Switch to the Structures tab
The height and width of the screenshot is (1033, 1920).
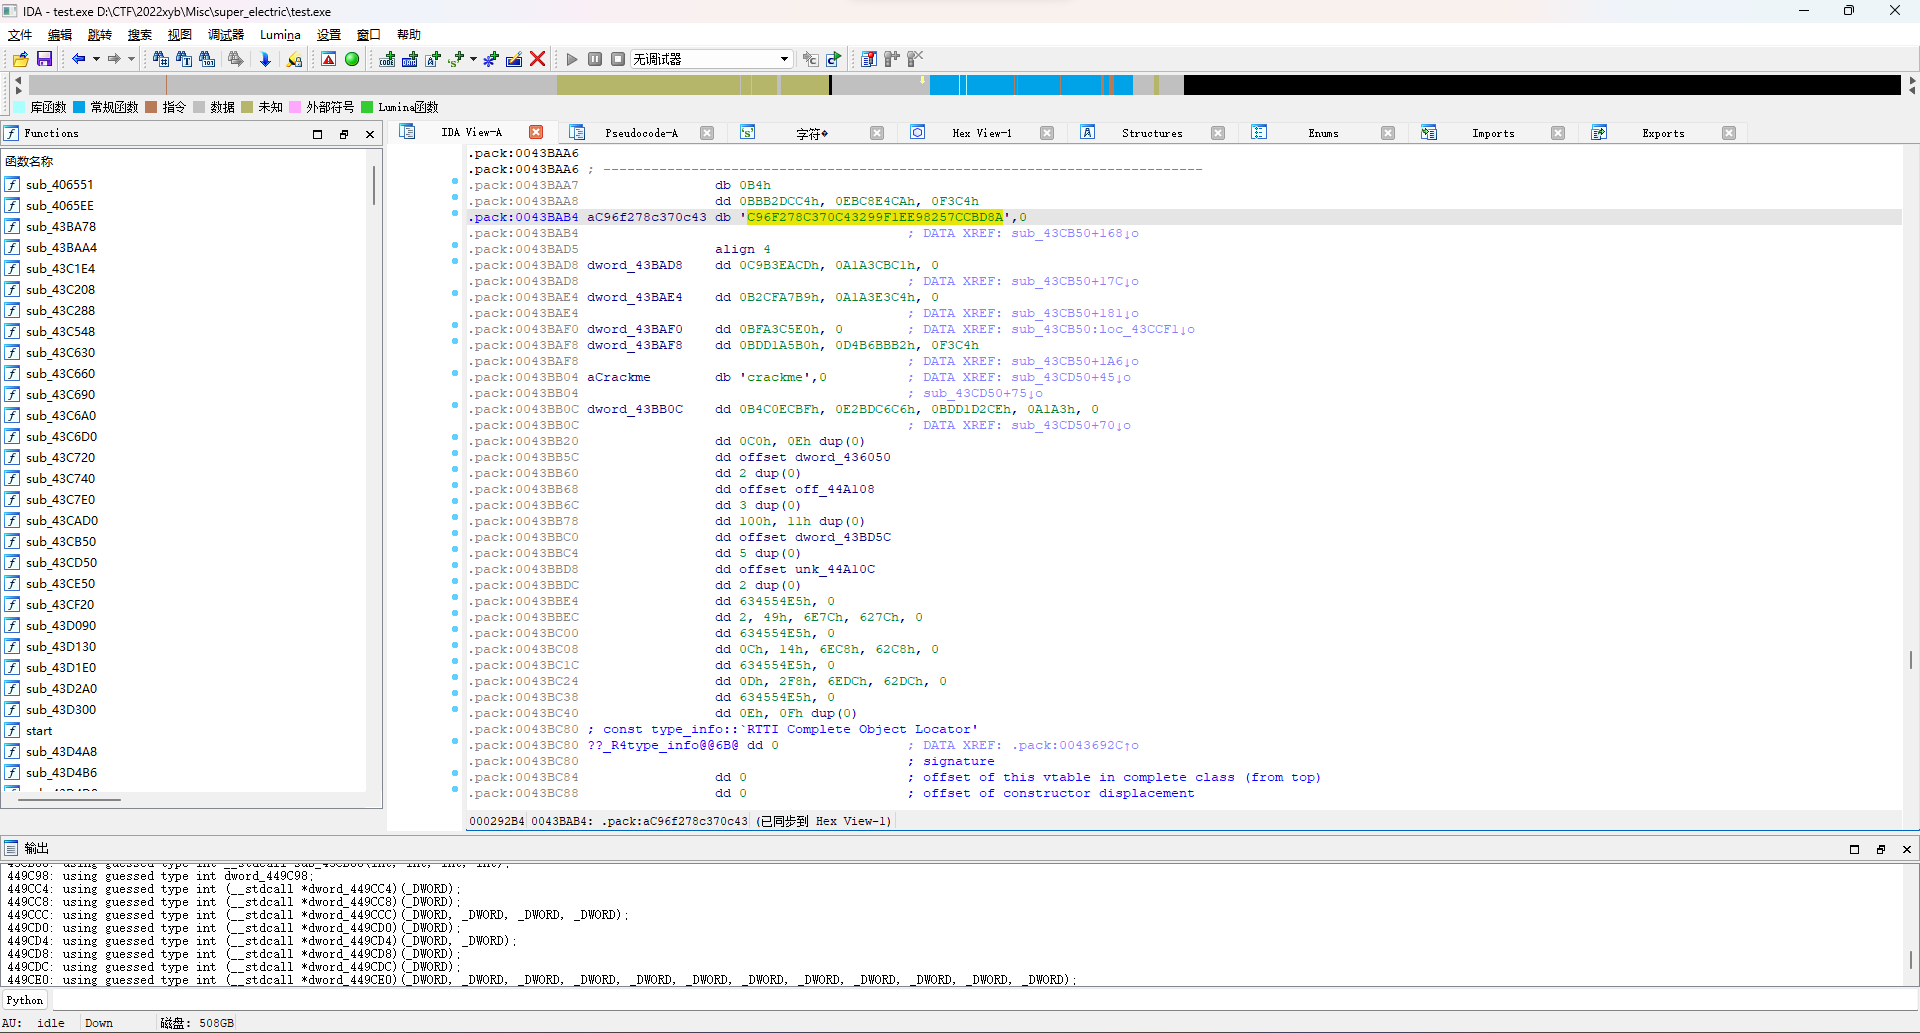pyautogui.click(x=1152, y=133)
